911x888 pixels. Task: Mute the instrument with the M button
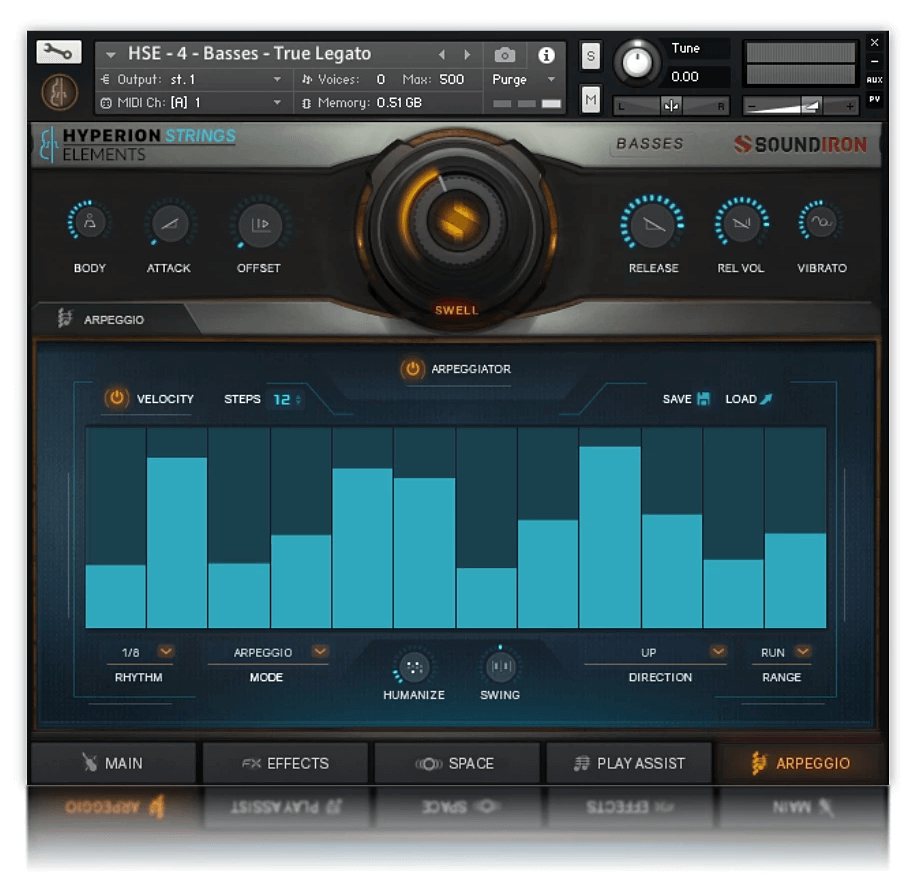click(590, 99)
